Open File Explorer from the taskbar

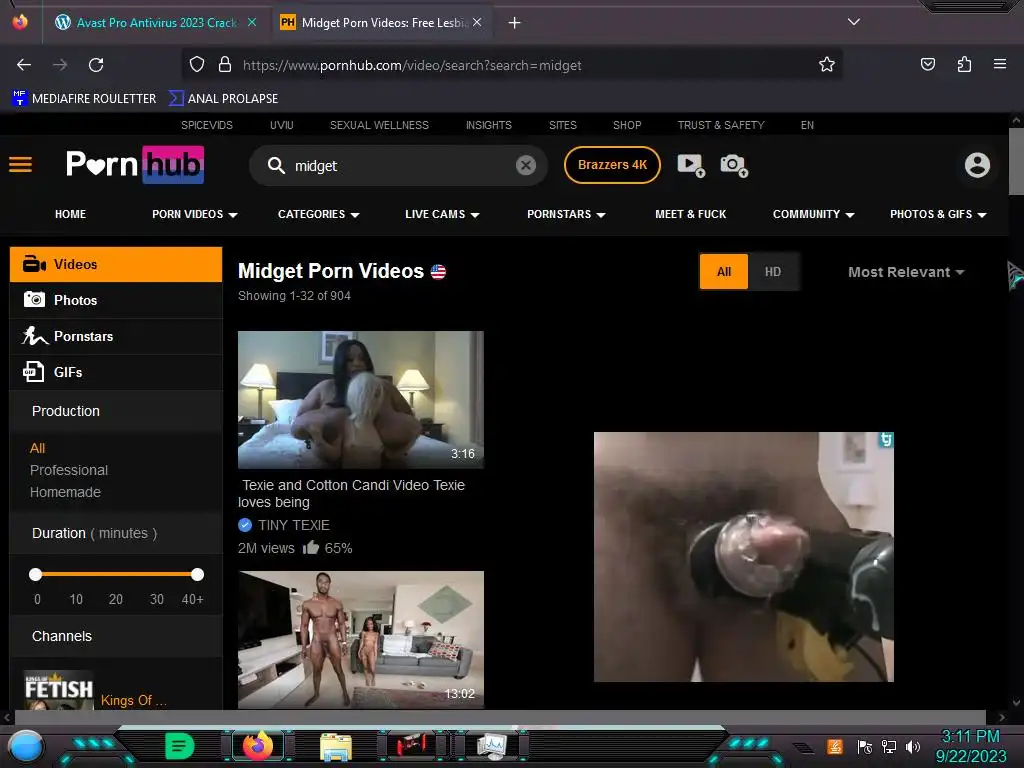[x=336, y=746]
